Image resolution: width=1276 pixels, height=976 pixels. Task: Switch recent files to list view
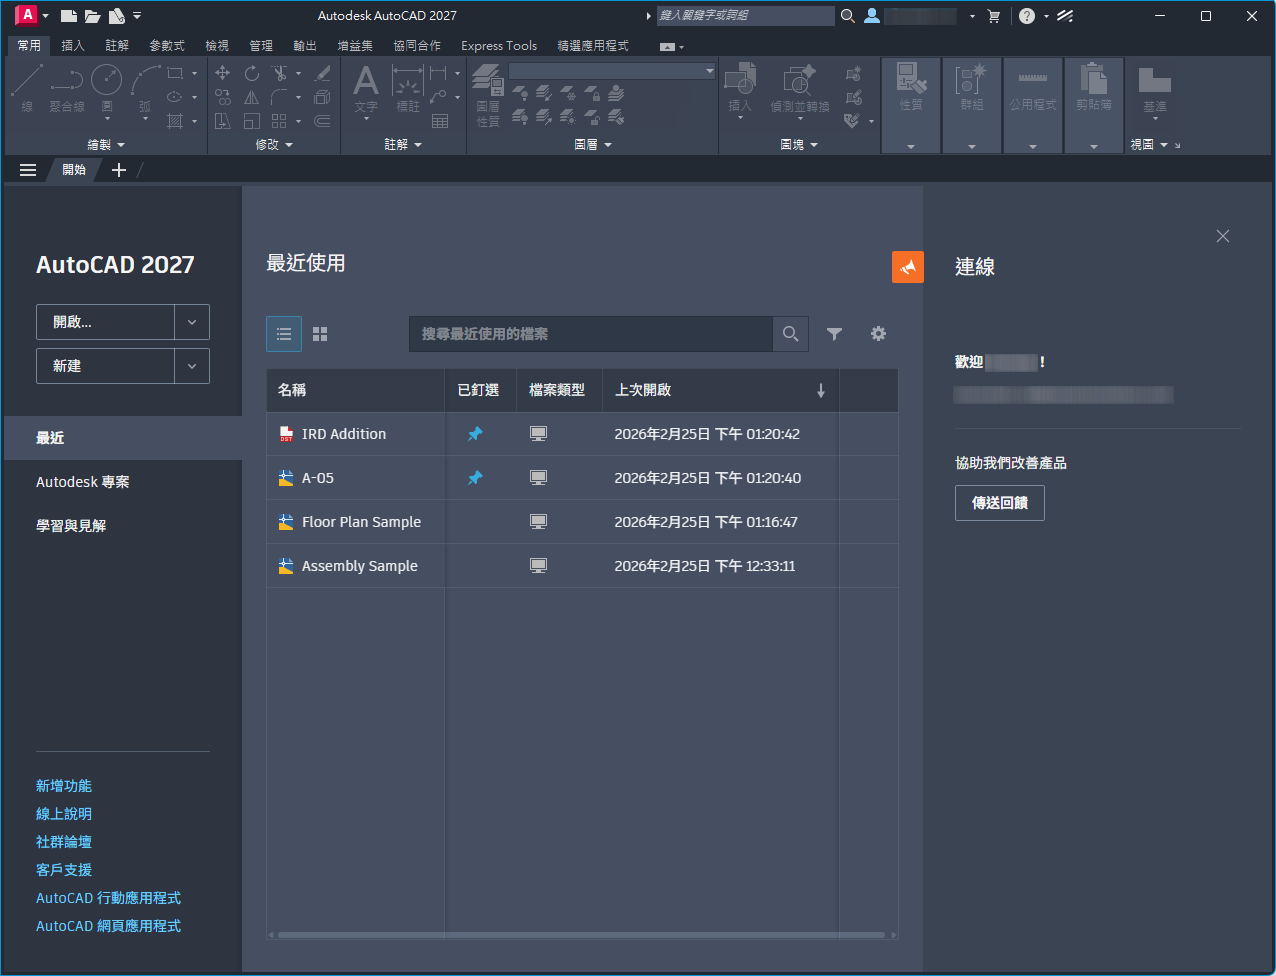pyautogui.click(x=284, y=334)
